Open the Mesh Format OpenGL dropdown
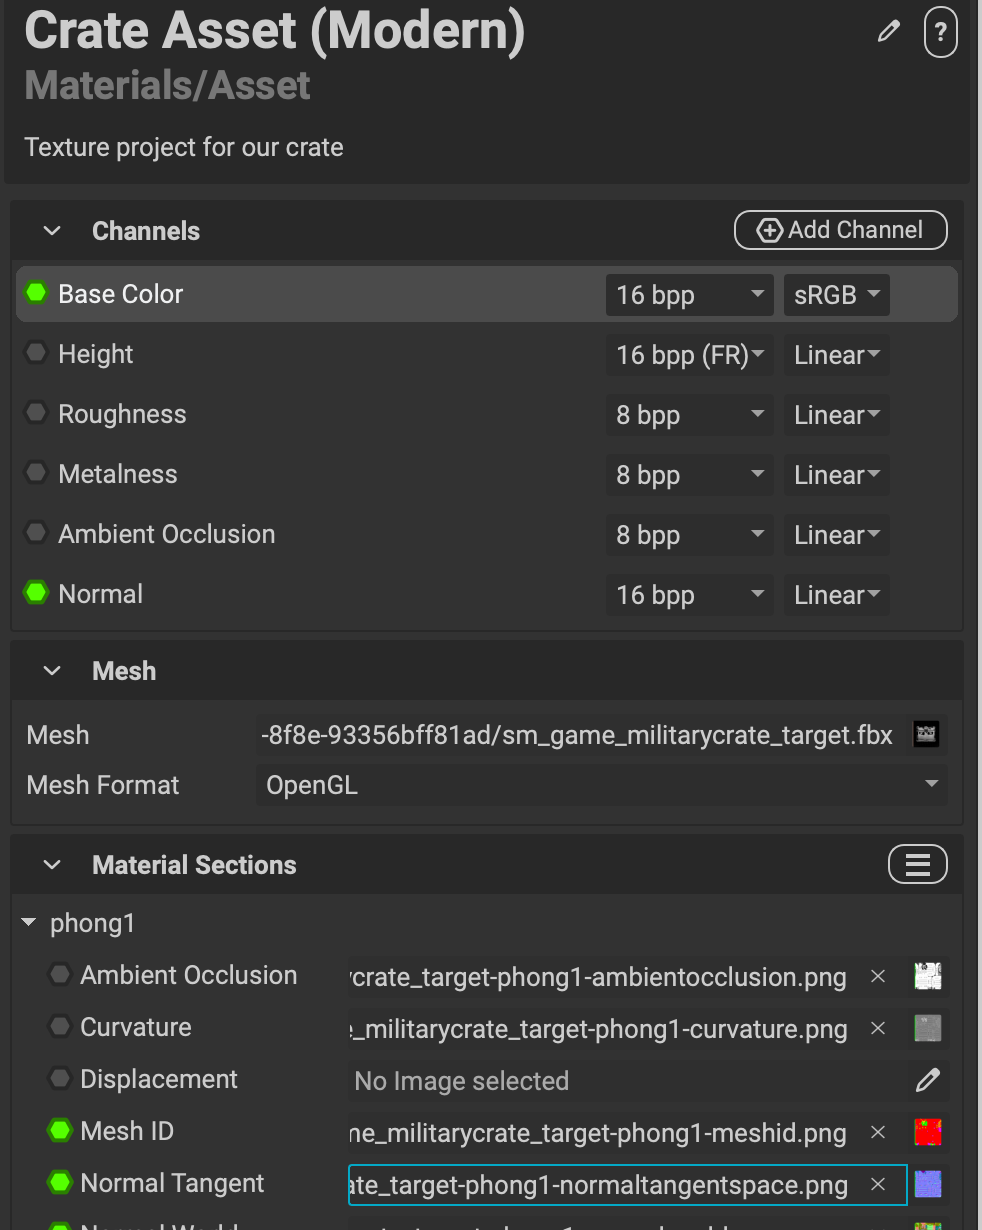Image resolution: width=982 pixels, height=1230 pixels. tap(601, 785)
